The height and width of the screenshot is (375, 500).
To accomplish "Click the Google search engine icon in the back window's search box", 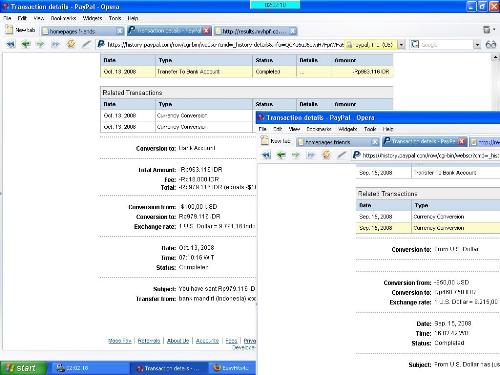I will pos(415,44).
